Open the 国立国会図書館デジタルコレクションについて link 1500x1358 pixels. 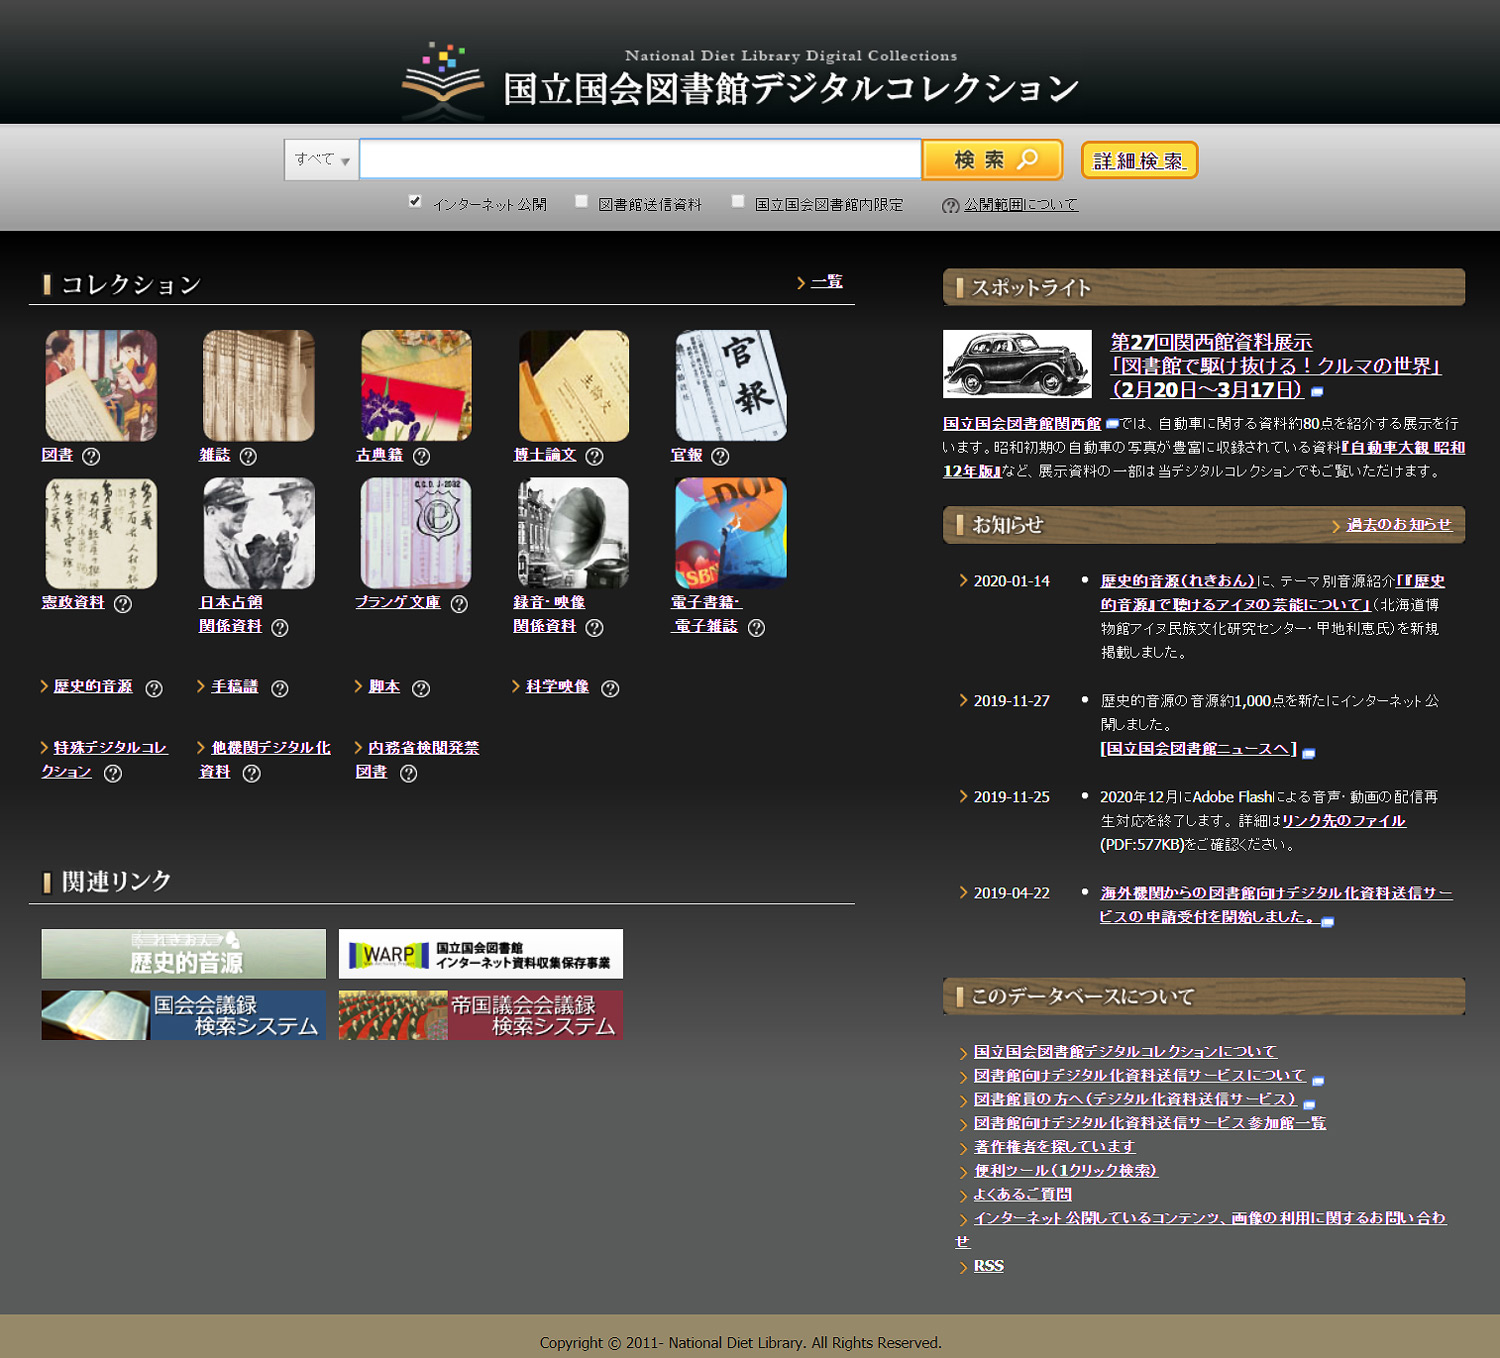pyautogui.click(x=1125, y=1052)
